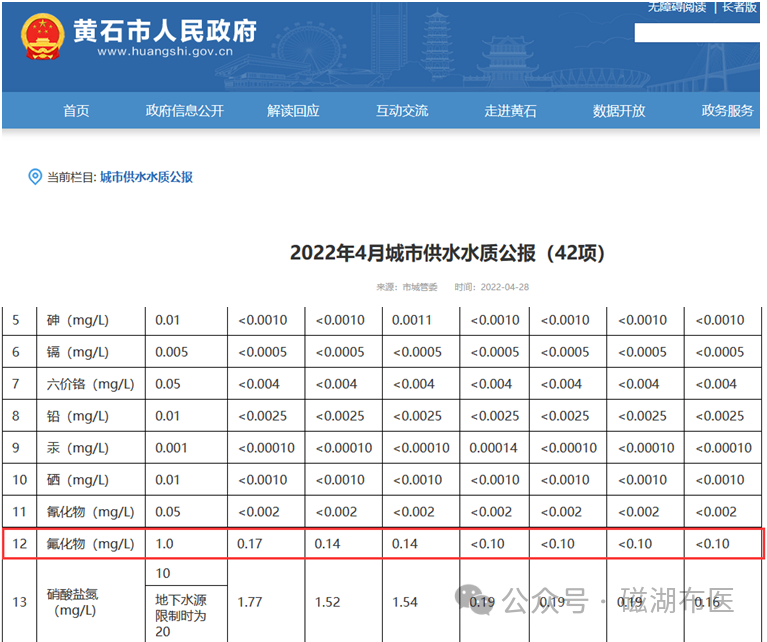Open the 政务服务 navigation item
Viewport: 767px width, 642px height.
tap(727, 111)
